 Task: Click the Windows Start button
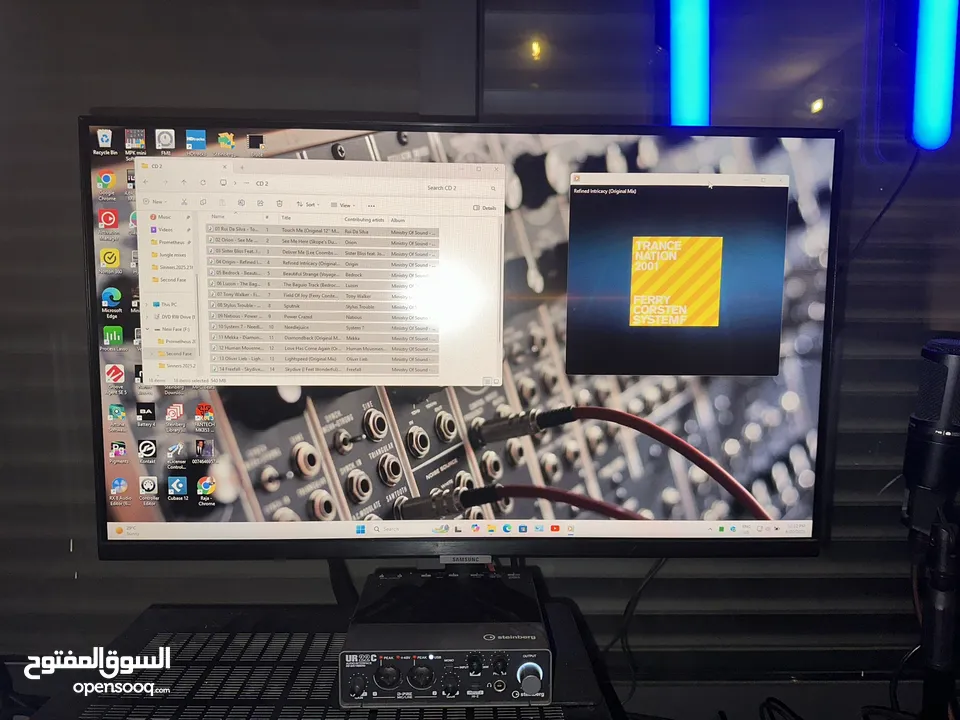point(361,529)
